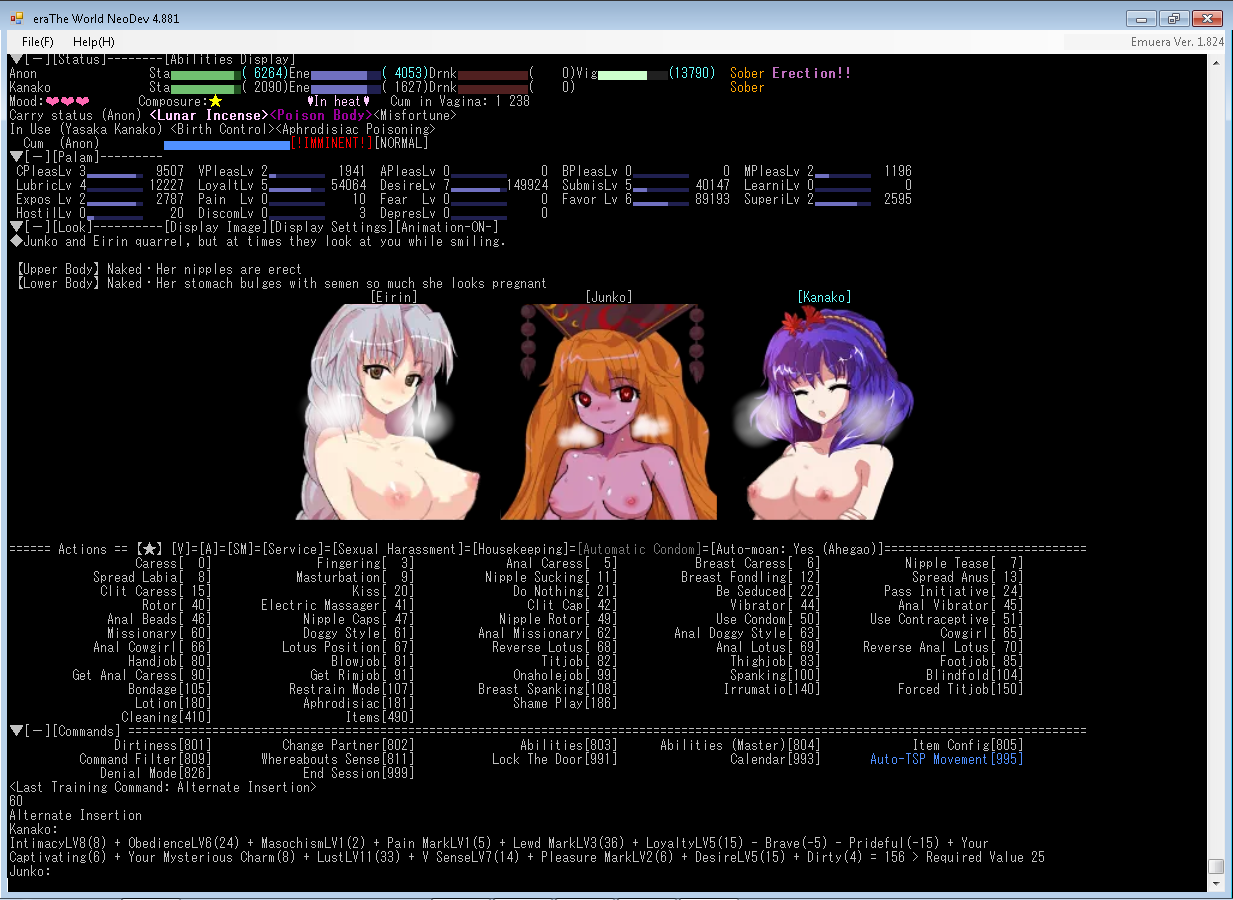Open the File(F) menu
Viewport: 1233px width, 900px height.
[x=38, y=42]
